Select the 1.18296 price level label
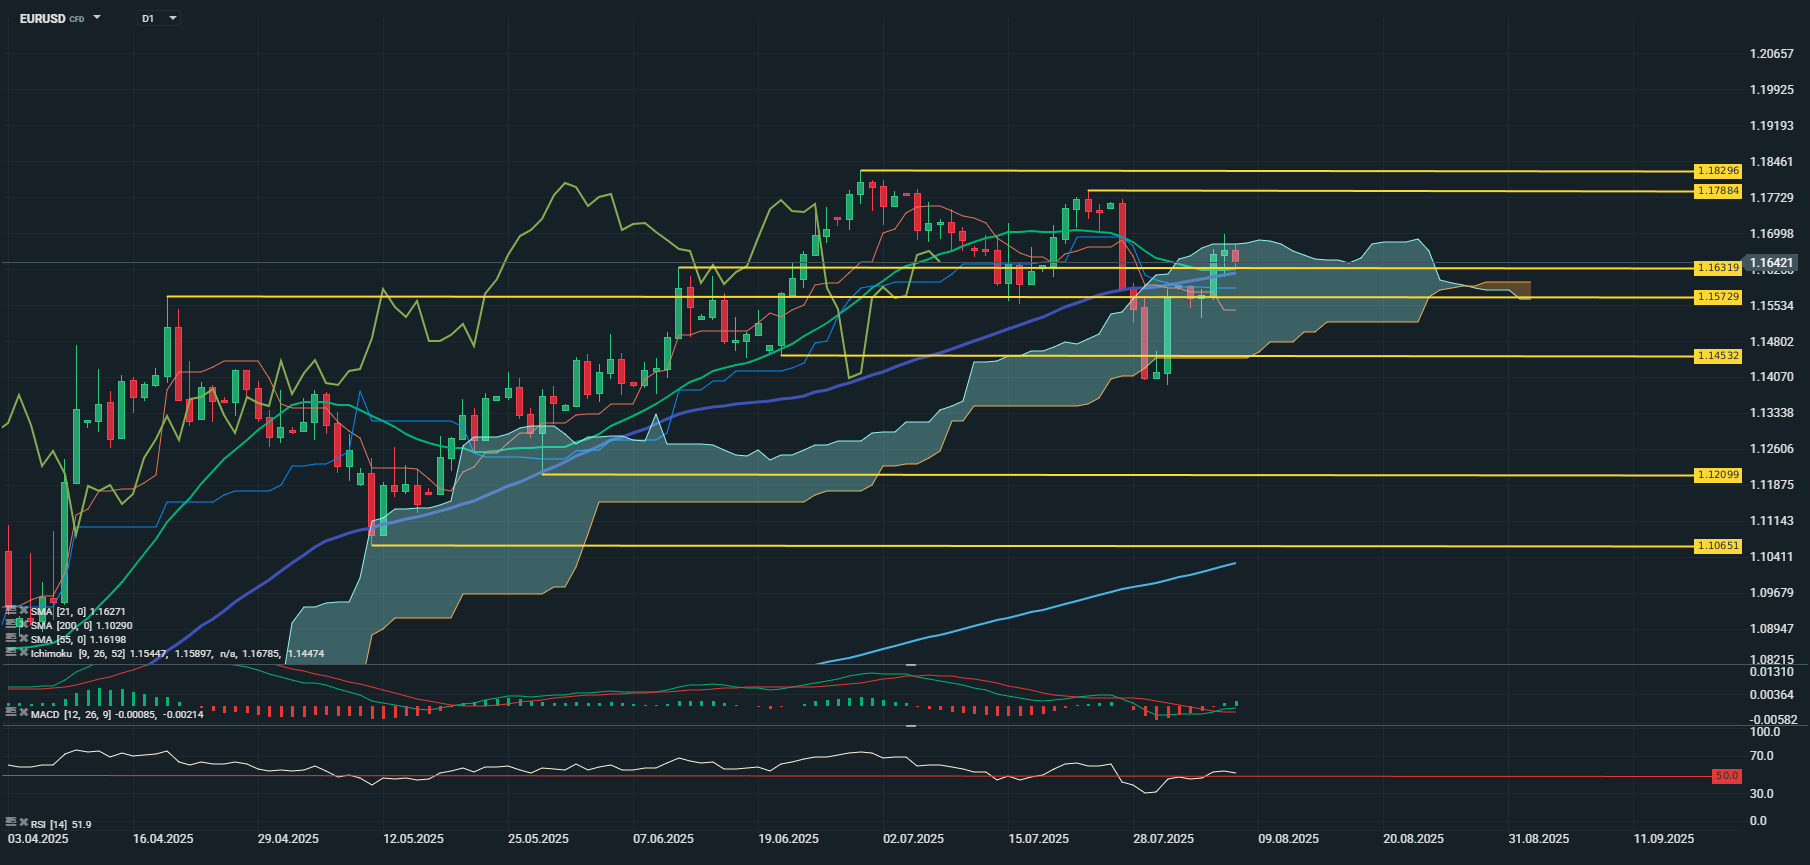 tap(1718, 171)
